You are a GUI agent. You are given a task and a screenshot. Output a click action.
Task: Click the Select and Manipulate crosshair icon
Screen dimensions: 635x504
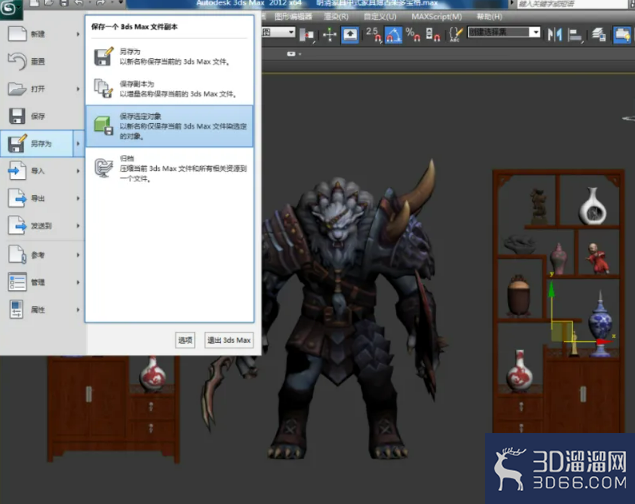click(x=330, y=35)
